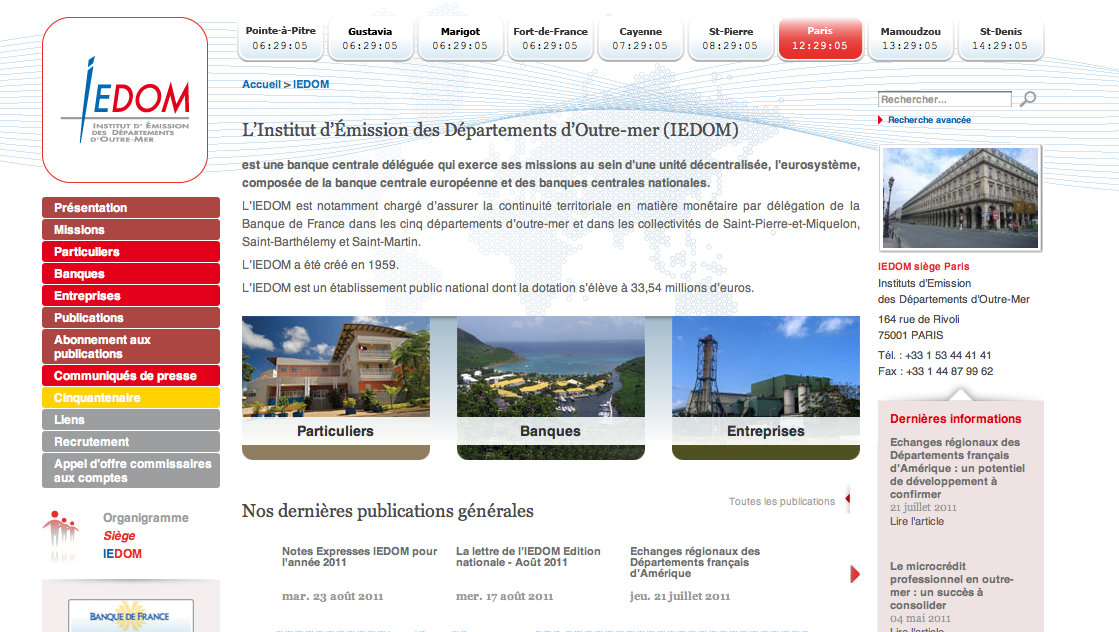Open the Banque de France logo
The height and width of the screenshot is (632, 1119).
point(131,616)
